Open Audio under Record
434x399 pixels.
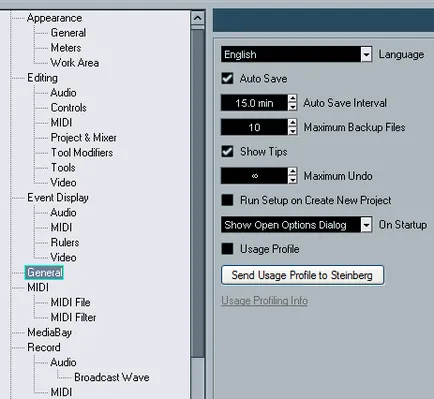coord(63,362)
